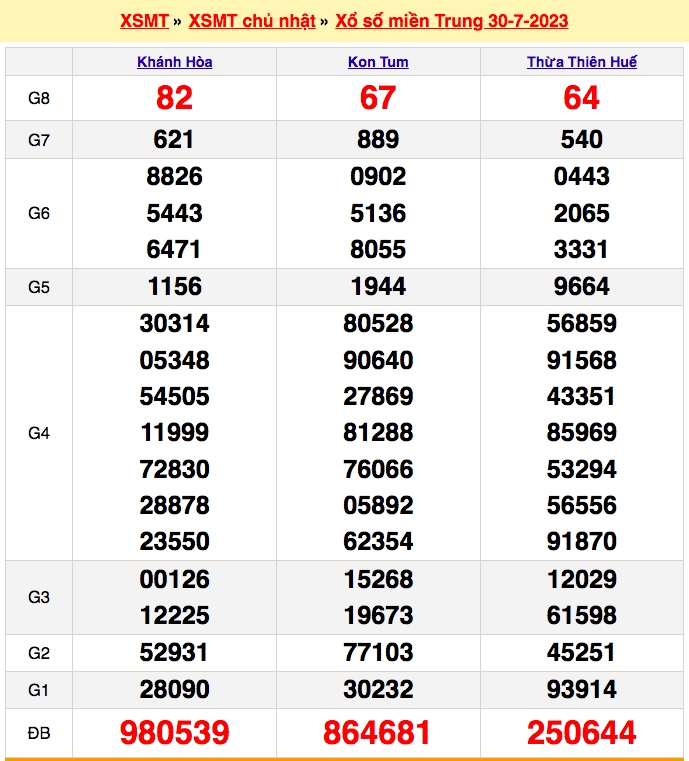
Task: Click the G8 row label
Action: tap(39, 99)
